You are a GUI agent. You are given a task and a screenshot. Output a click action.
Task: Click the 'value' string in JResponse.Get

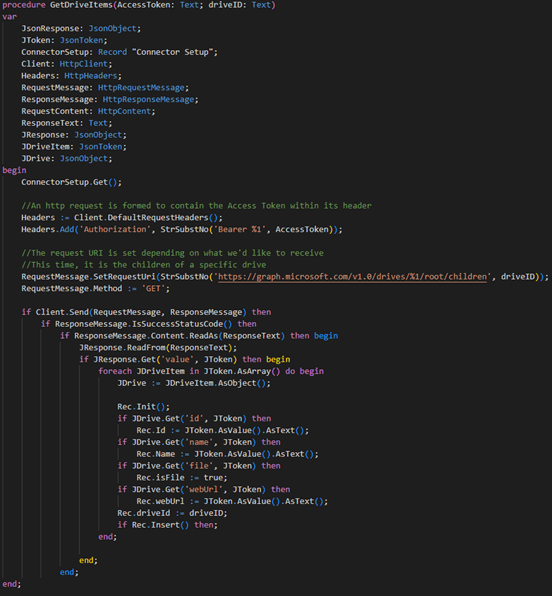[x=177, y=359]
